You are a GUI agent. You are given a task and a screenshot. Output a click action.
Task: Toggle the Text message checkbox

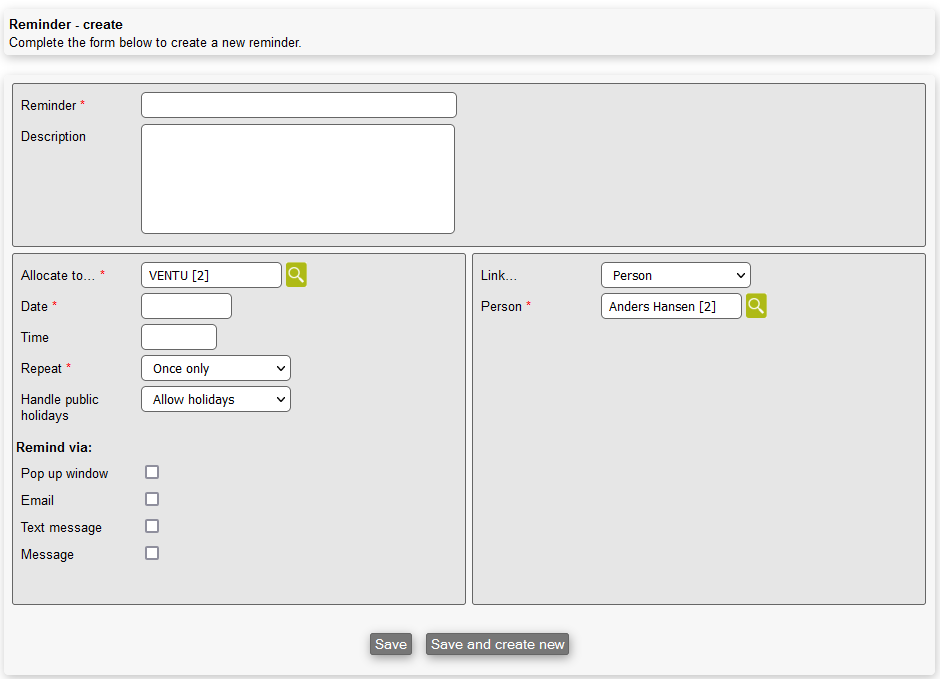[152, 526]
